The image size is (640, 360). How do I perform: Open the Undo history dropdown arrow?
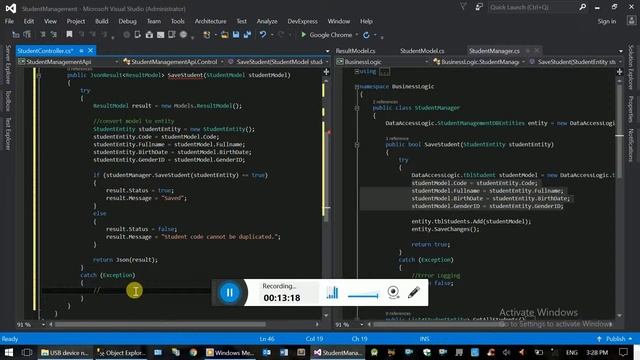pos(272,35)
